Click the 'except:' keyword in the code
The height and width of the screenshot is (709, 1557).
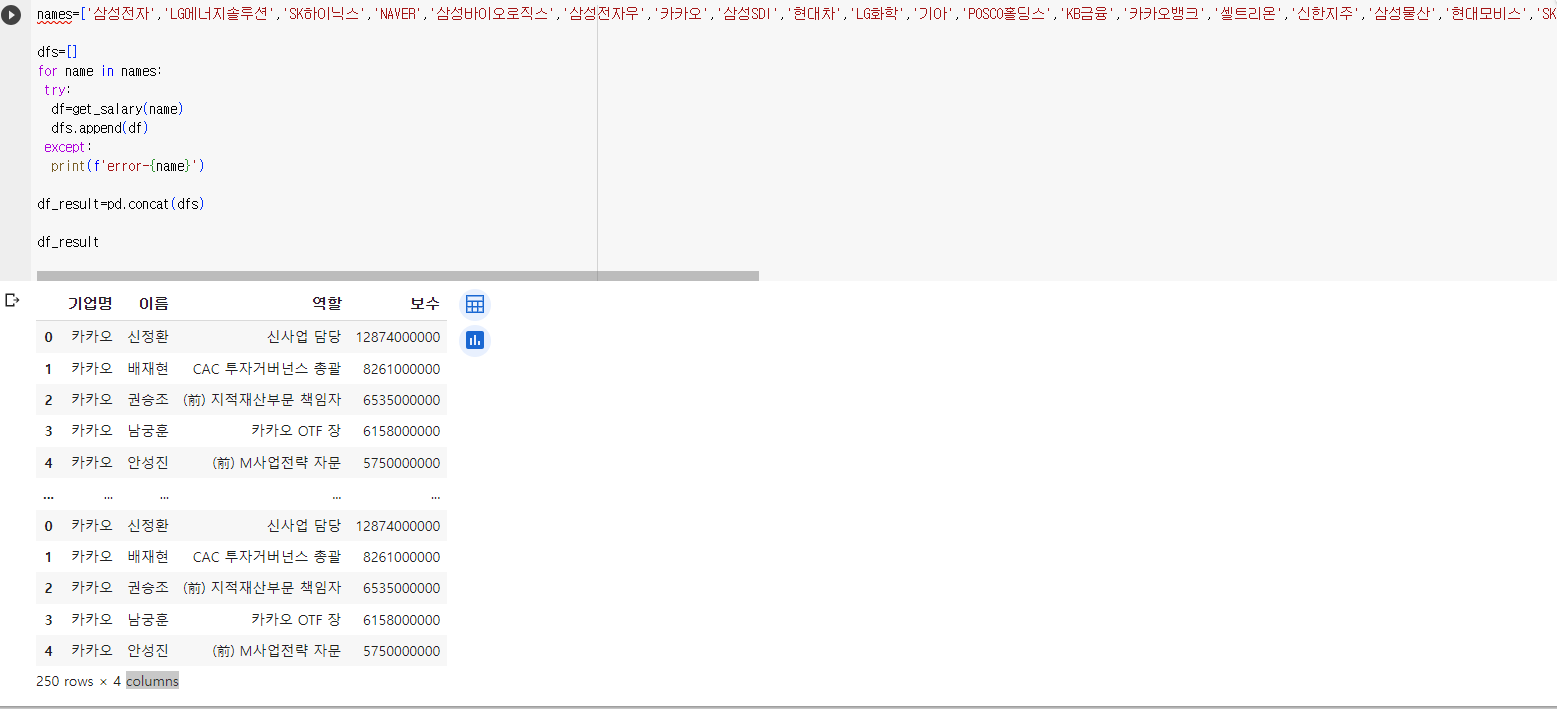pos(68,147)
